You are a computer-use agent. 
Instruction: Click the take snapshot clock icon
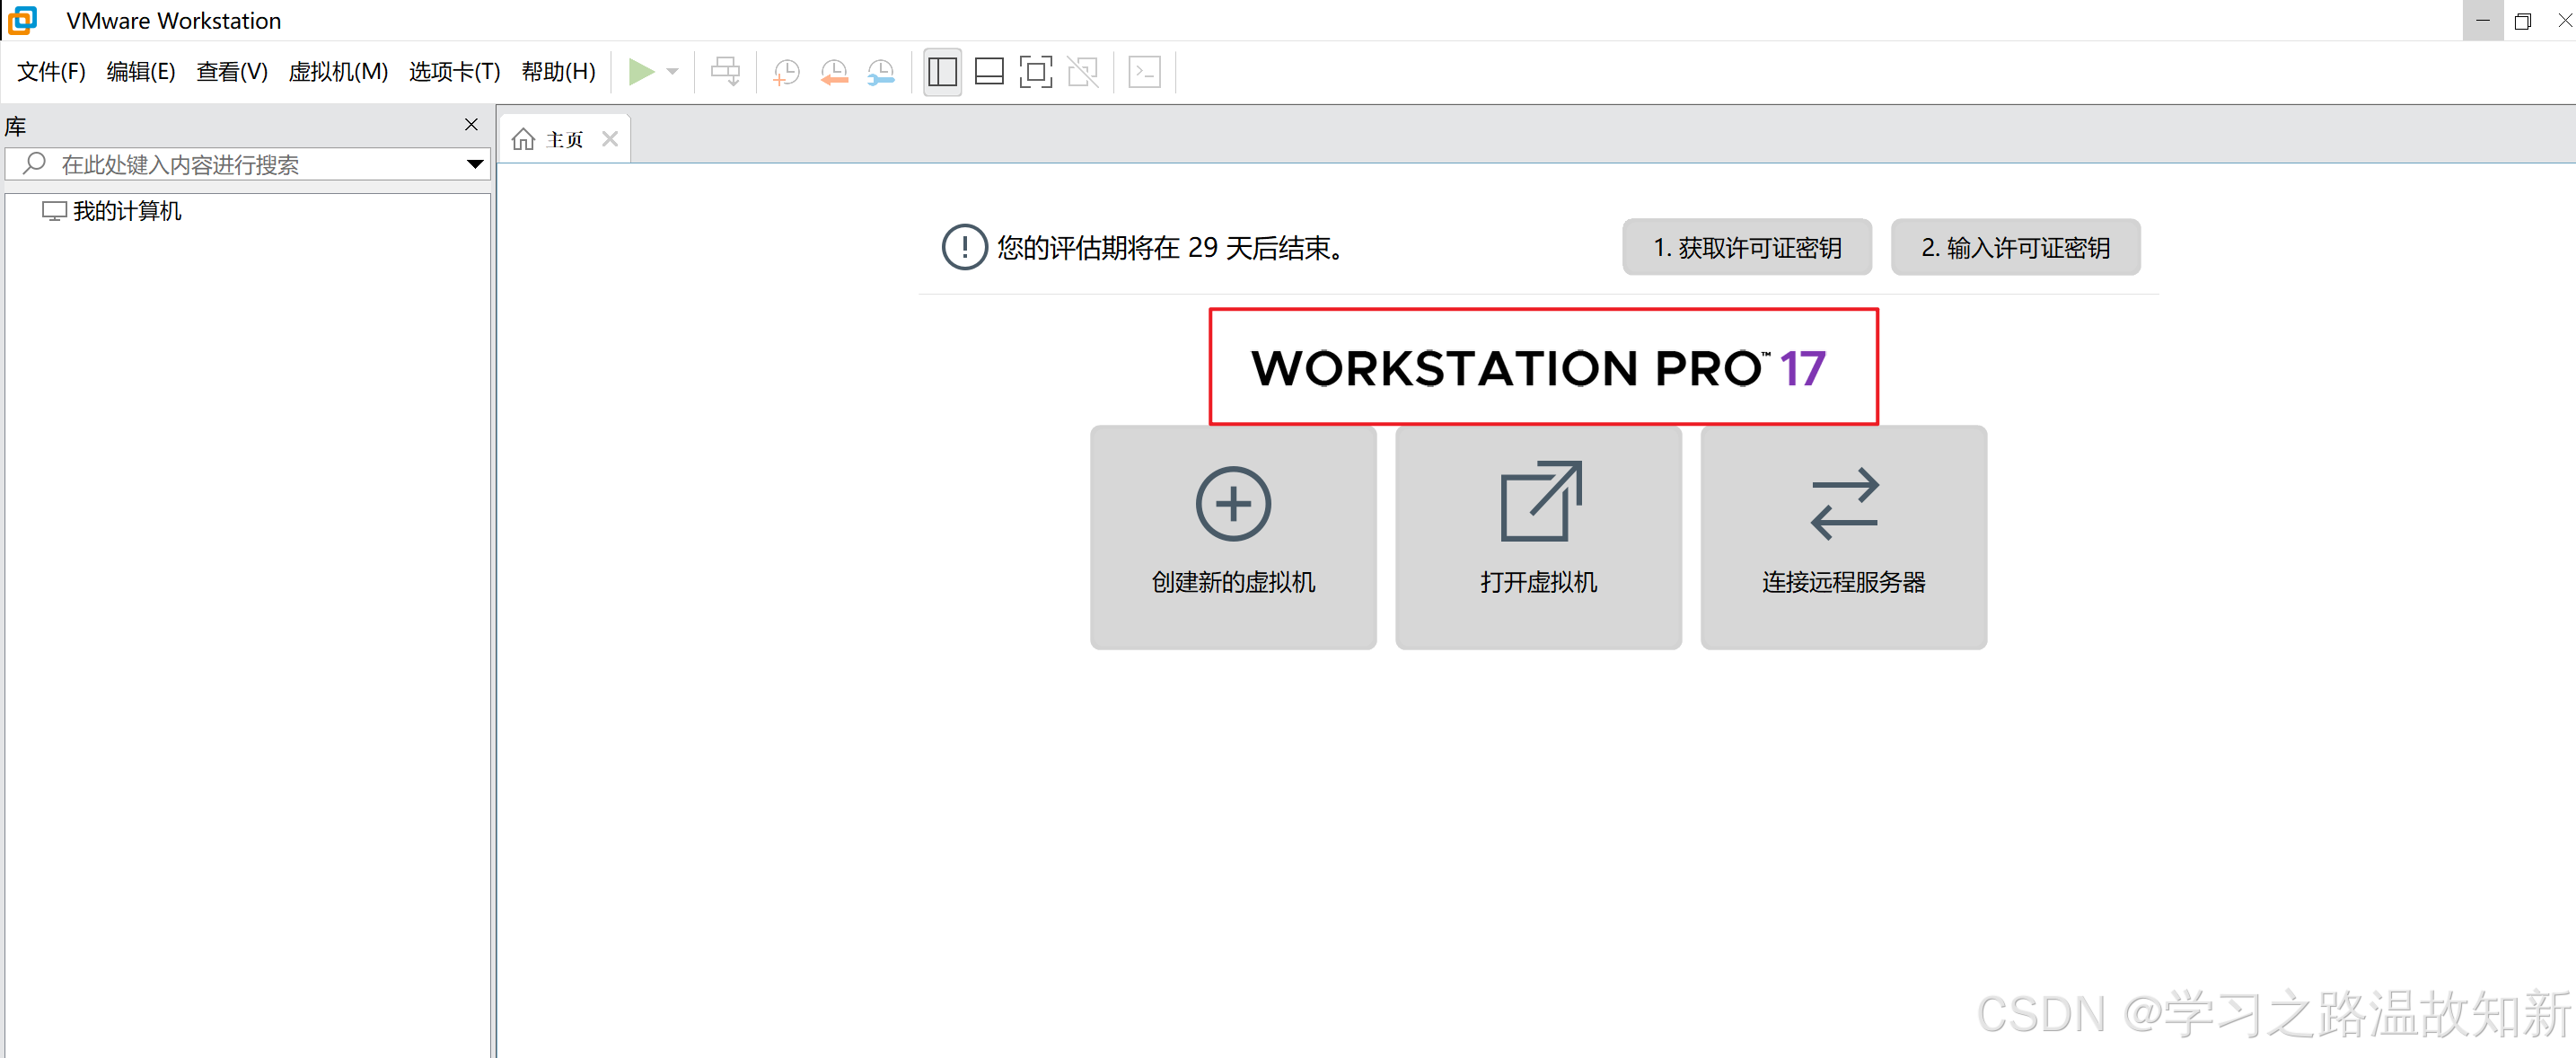click(786, 72)
